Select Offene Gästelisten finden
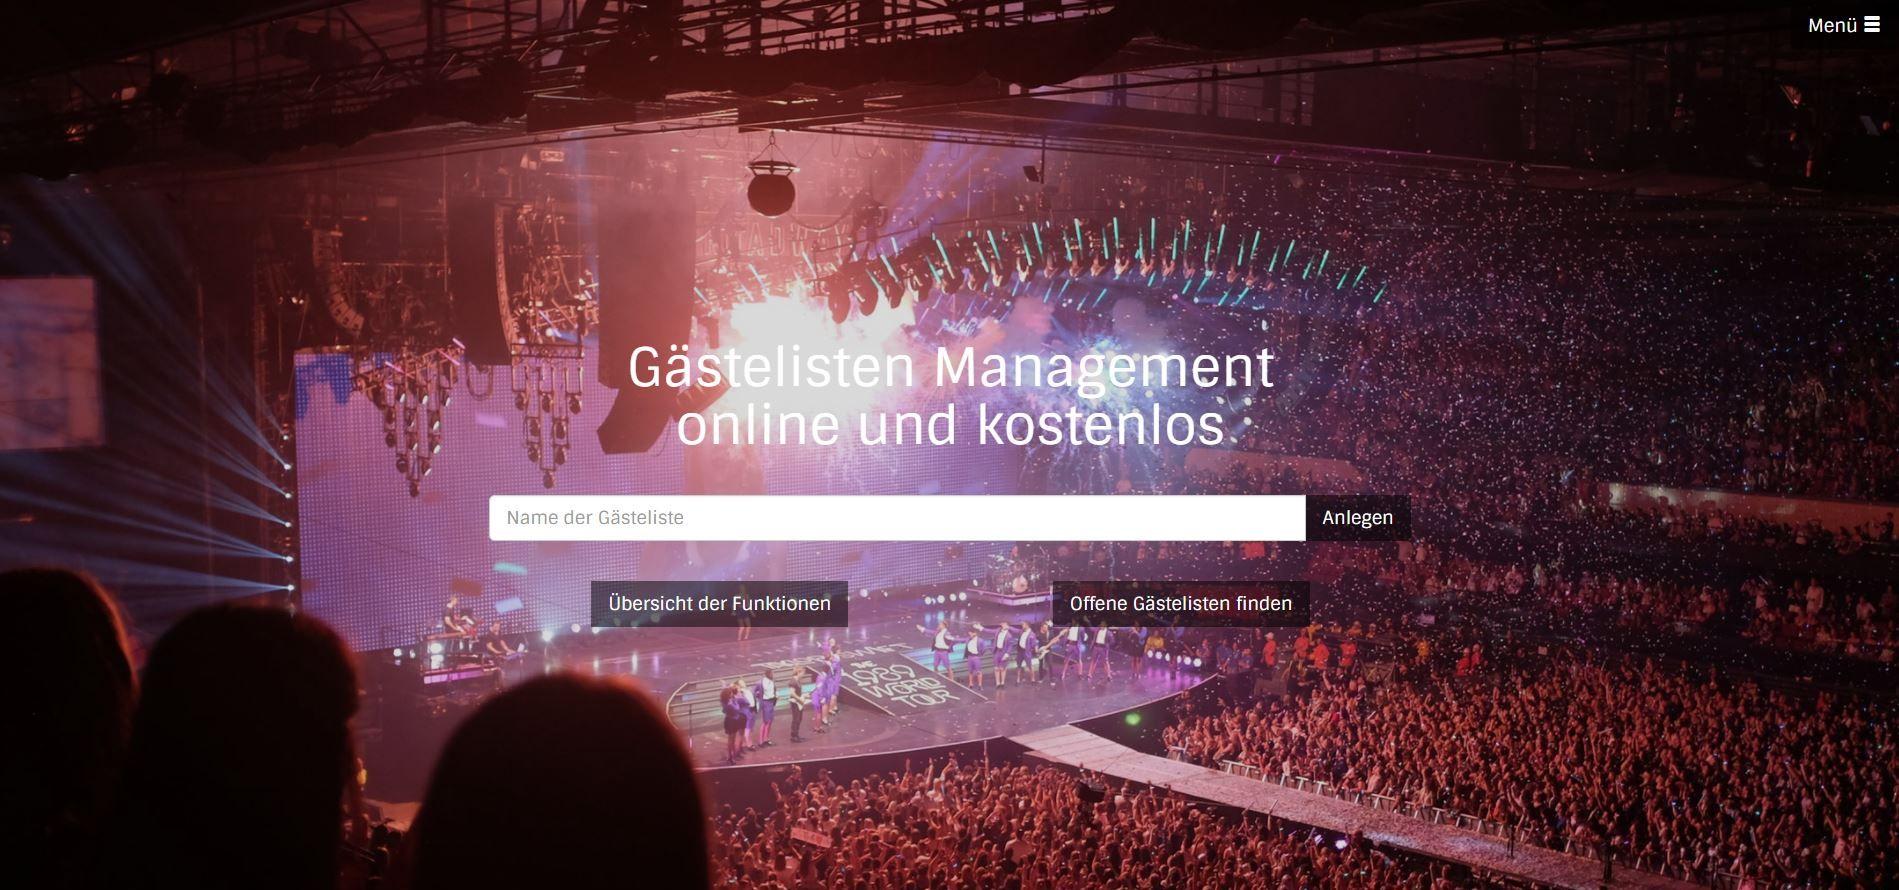 click(1180, 604)
